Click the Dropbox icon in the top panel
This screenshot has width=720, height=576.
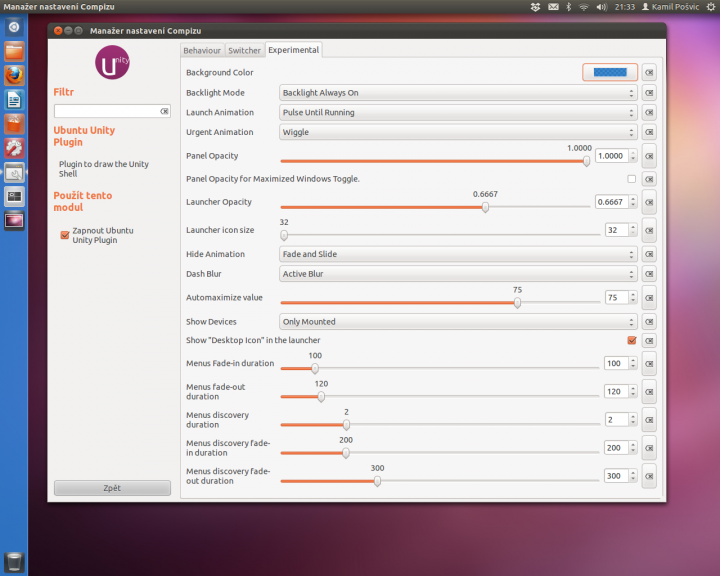537,7
